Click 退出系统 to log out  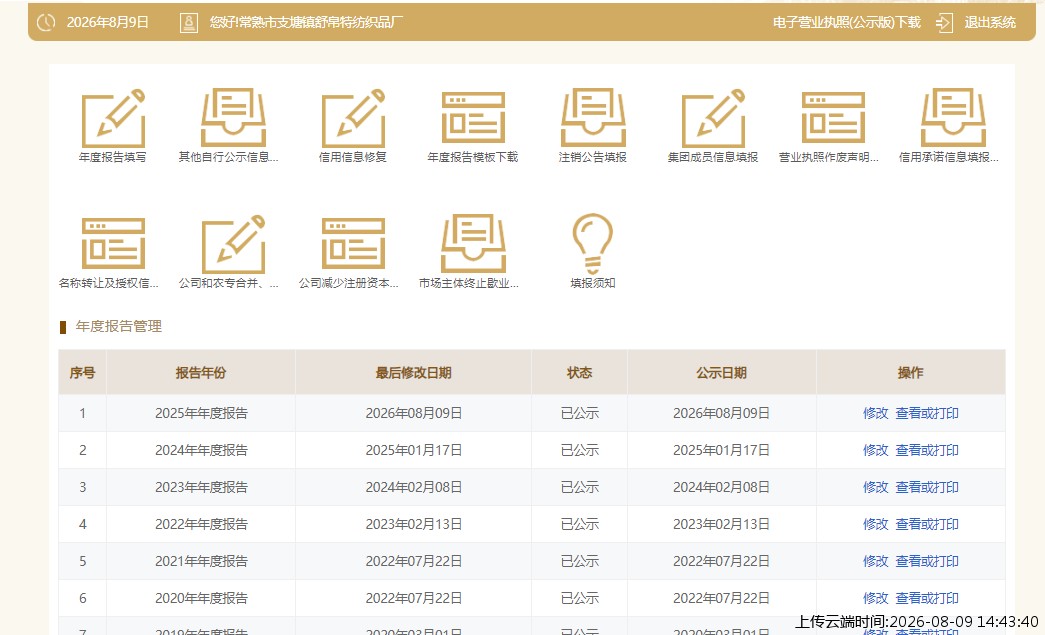pos(990,23)
